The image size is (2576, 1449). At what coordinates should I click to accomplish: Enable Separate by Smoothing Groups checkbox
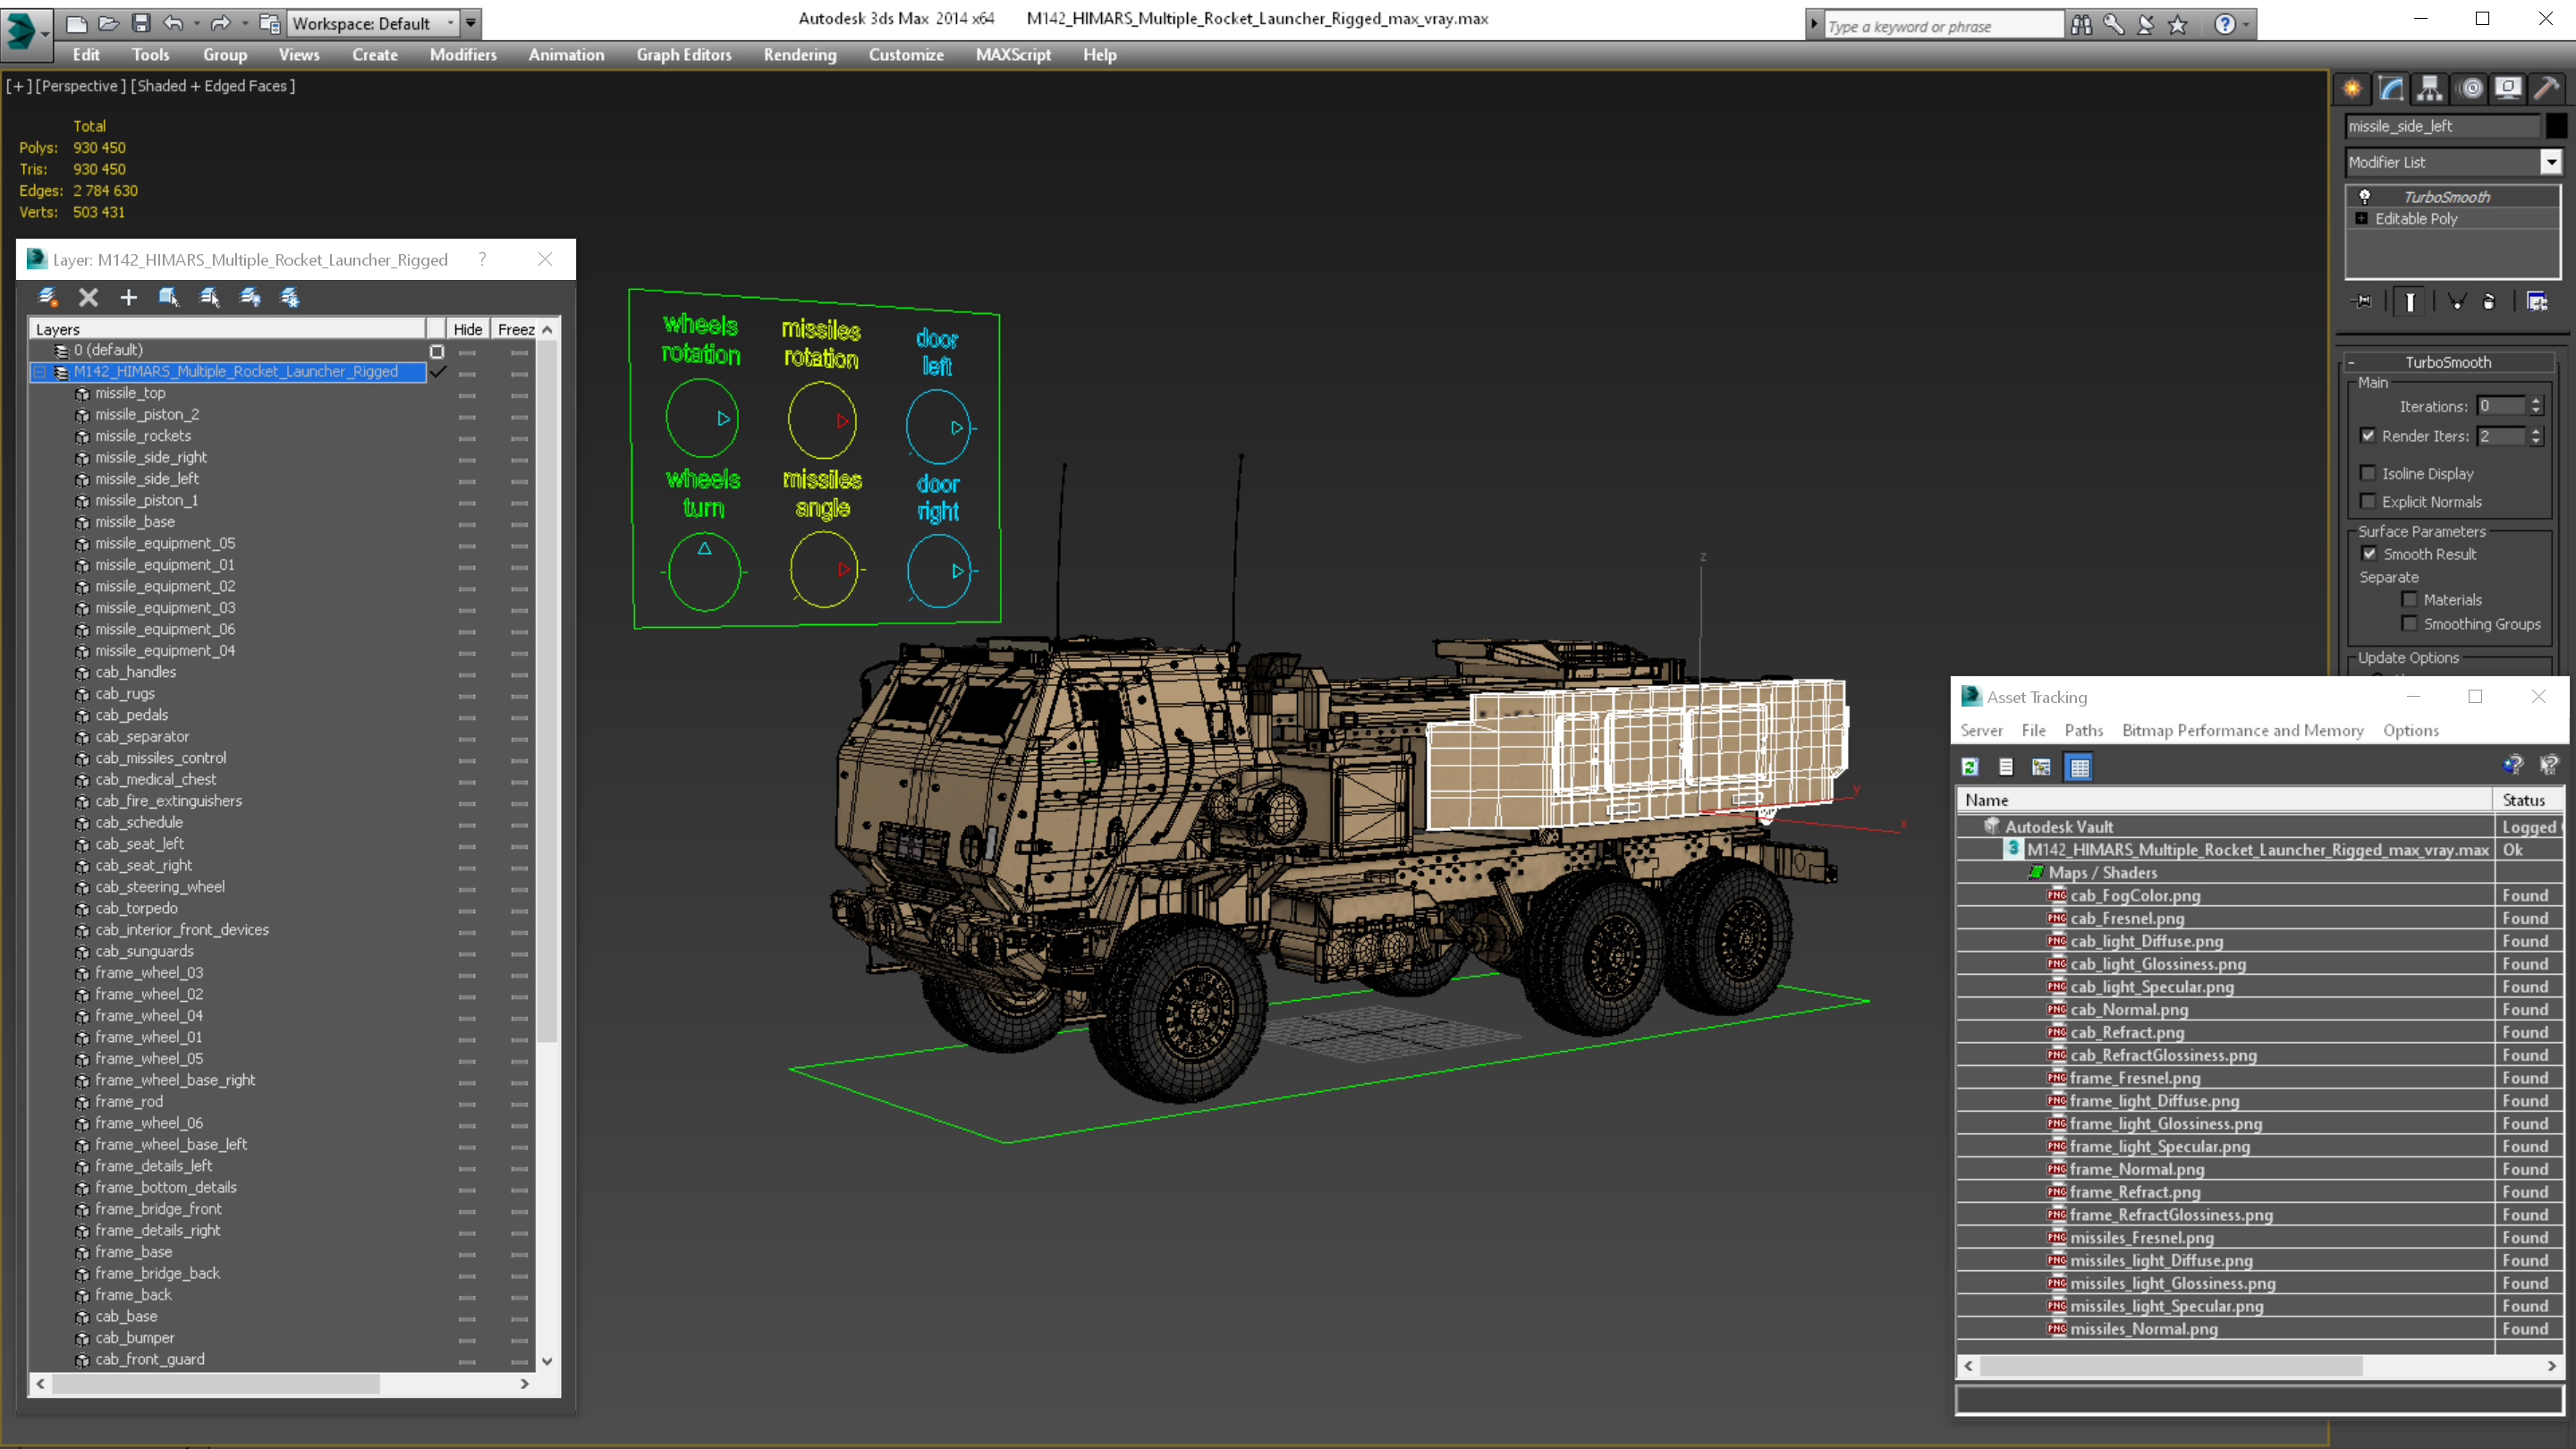[2409, 623]
